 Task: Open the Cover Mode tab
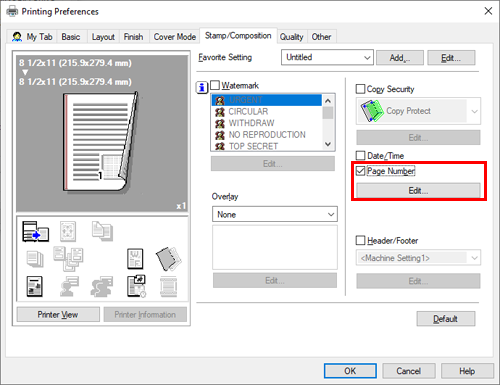[x=174, y=37]
